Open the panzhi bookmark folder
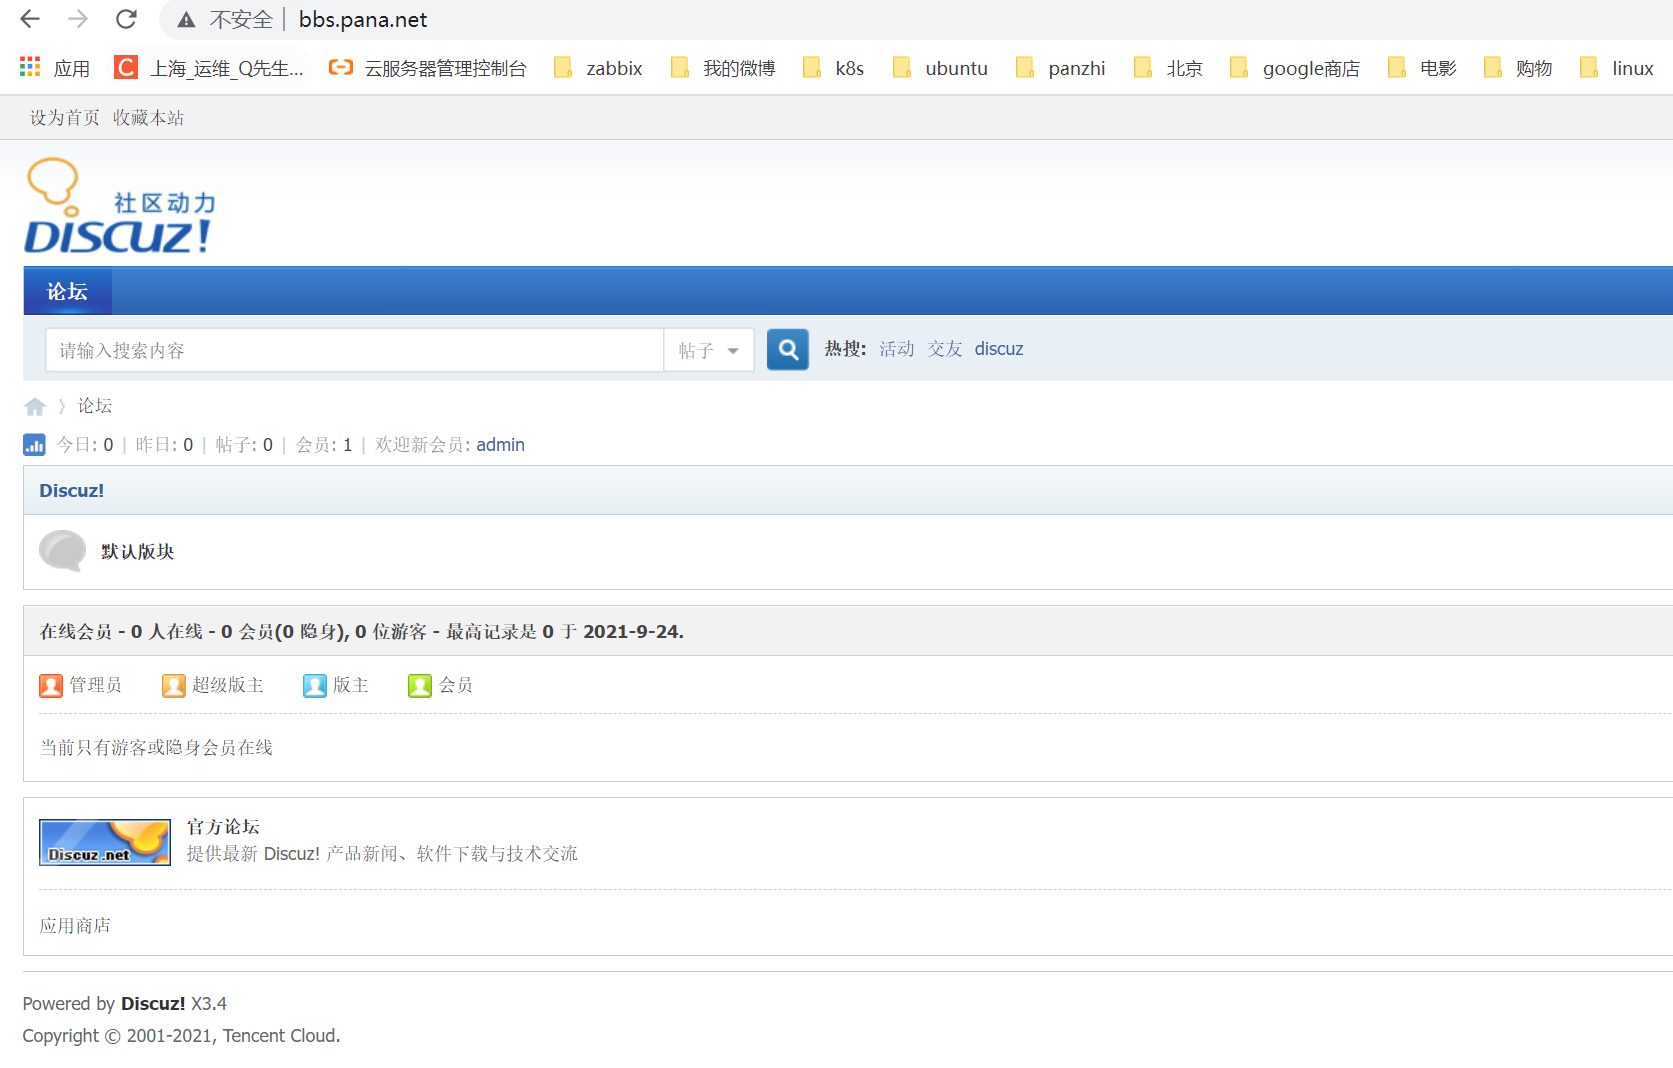The height and width of the screenshot is (1068, 1673). (1060, 68)
